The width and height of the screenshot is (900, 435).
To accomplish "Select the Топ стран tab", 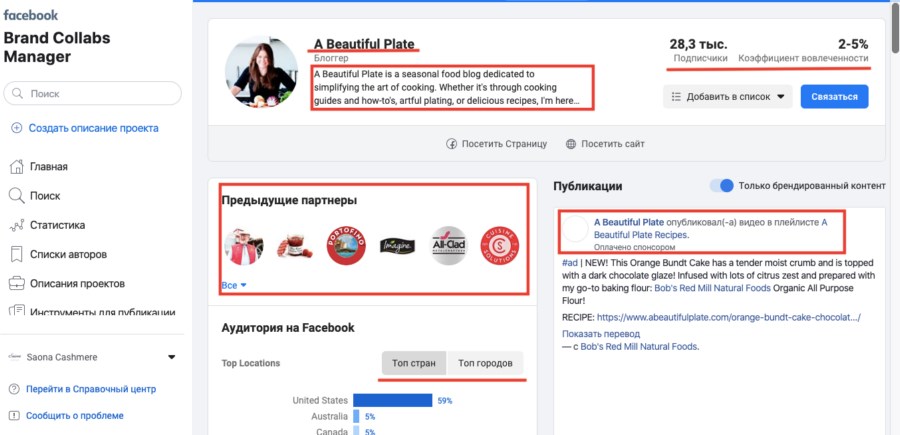I will point(414,363).
